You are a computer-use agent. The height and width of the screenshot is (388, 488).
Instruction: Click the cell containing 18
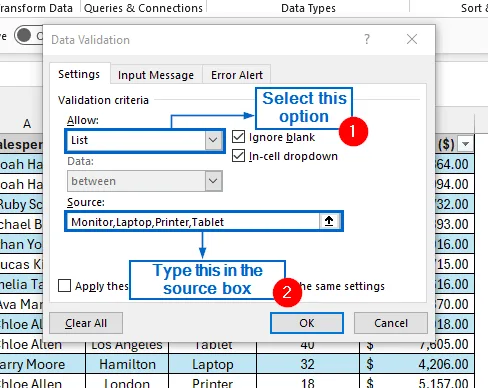click(308, 382)
